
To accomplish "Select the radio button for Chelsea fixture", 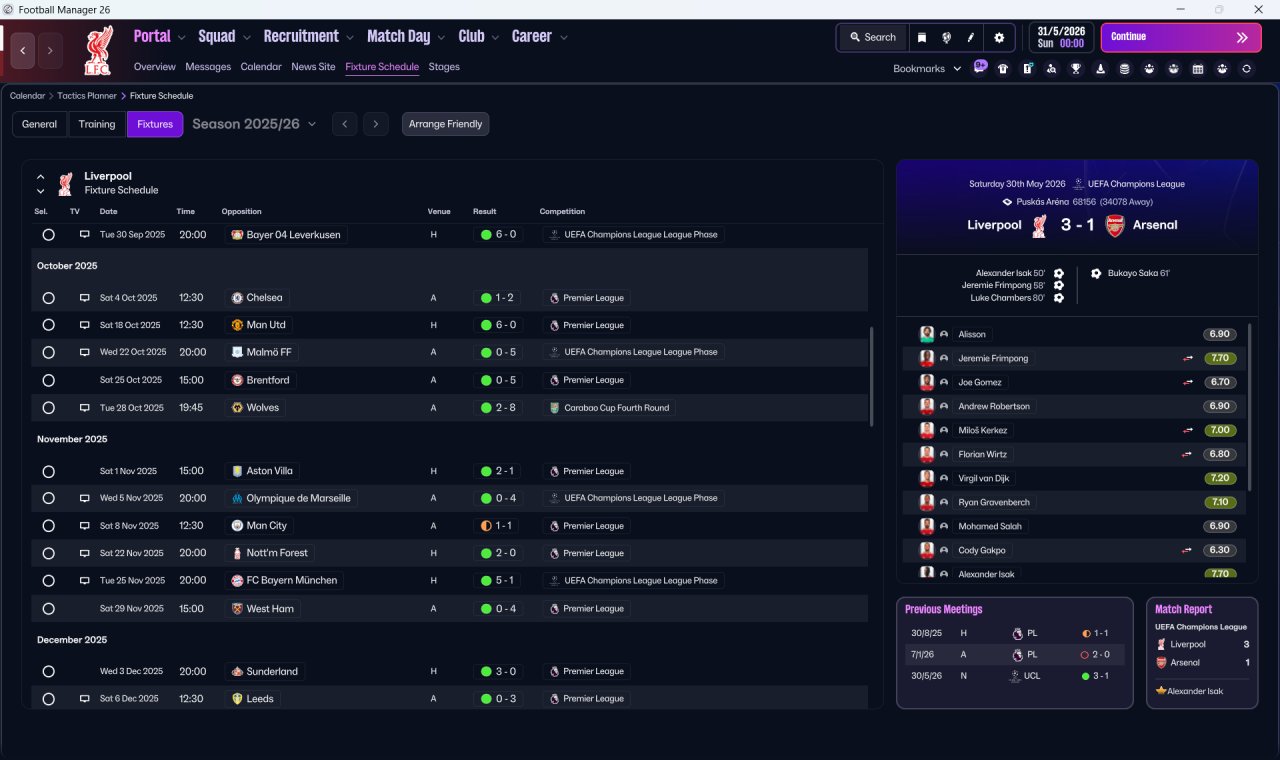I will pos(48,298).
